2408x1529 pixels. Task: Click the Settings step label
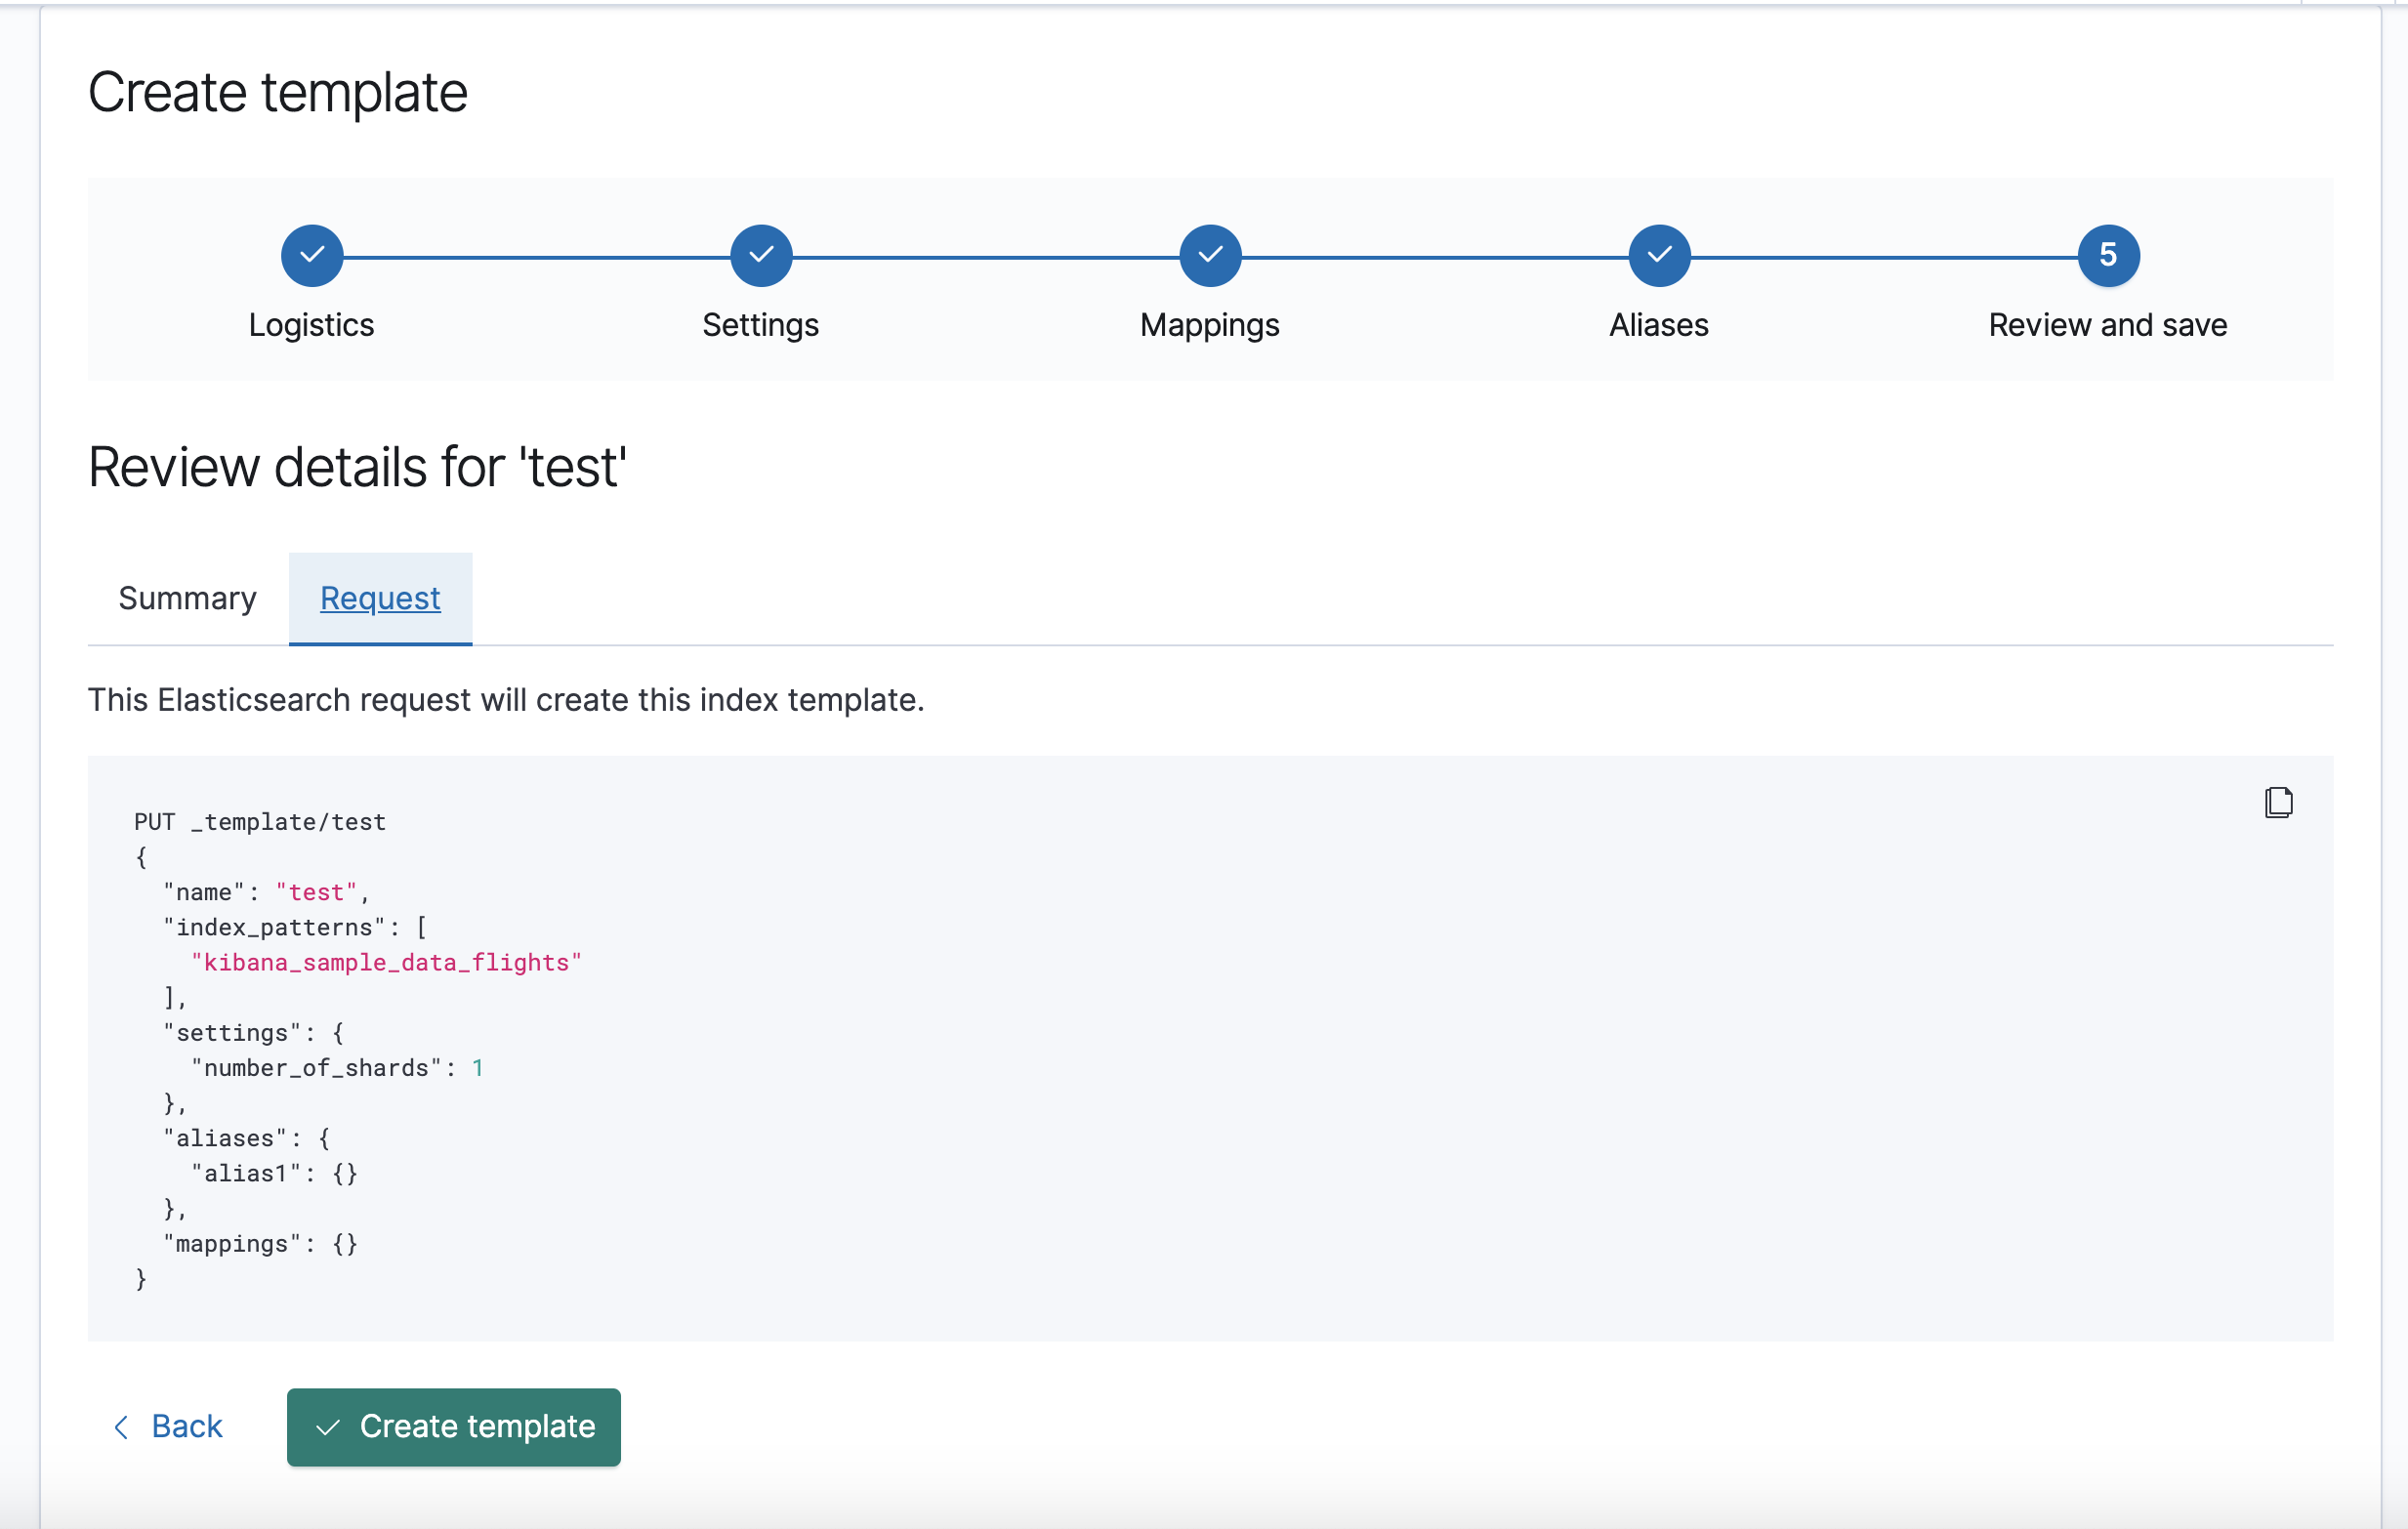pos(760,325)
